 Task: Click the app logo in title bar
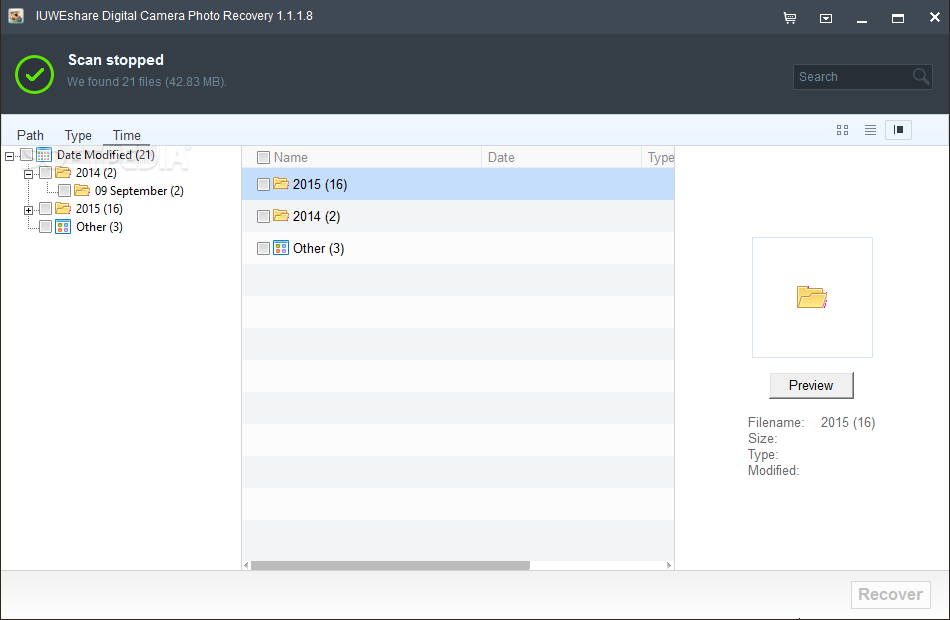coord(16,16)
